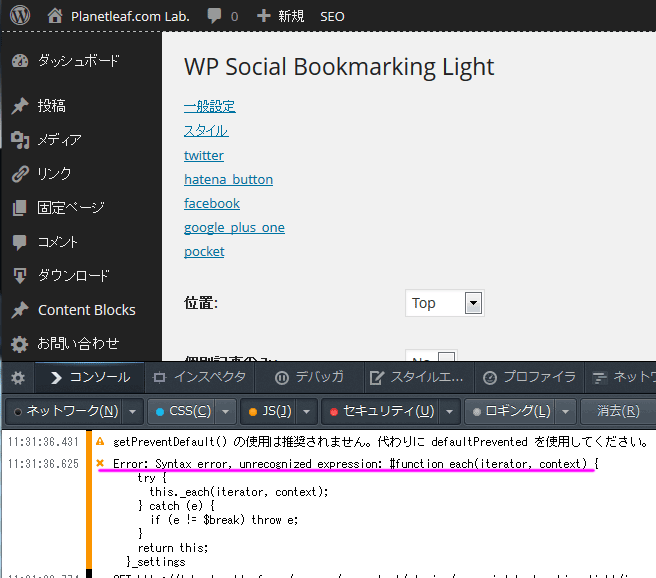Switch to the スタイルエ... tab
This screenshot has height=578, width=656.
tap(419, 378)
